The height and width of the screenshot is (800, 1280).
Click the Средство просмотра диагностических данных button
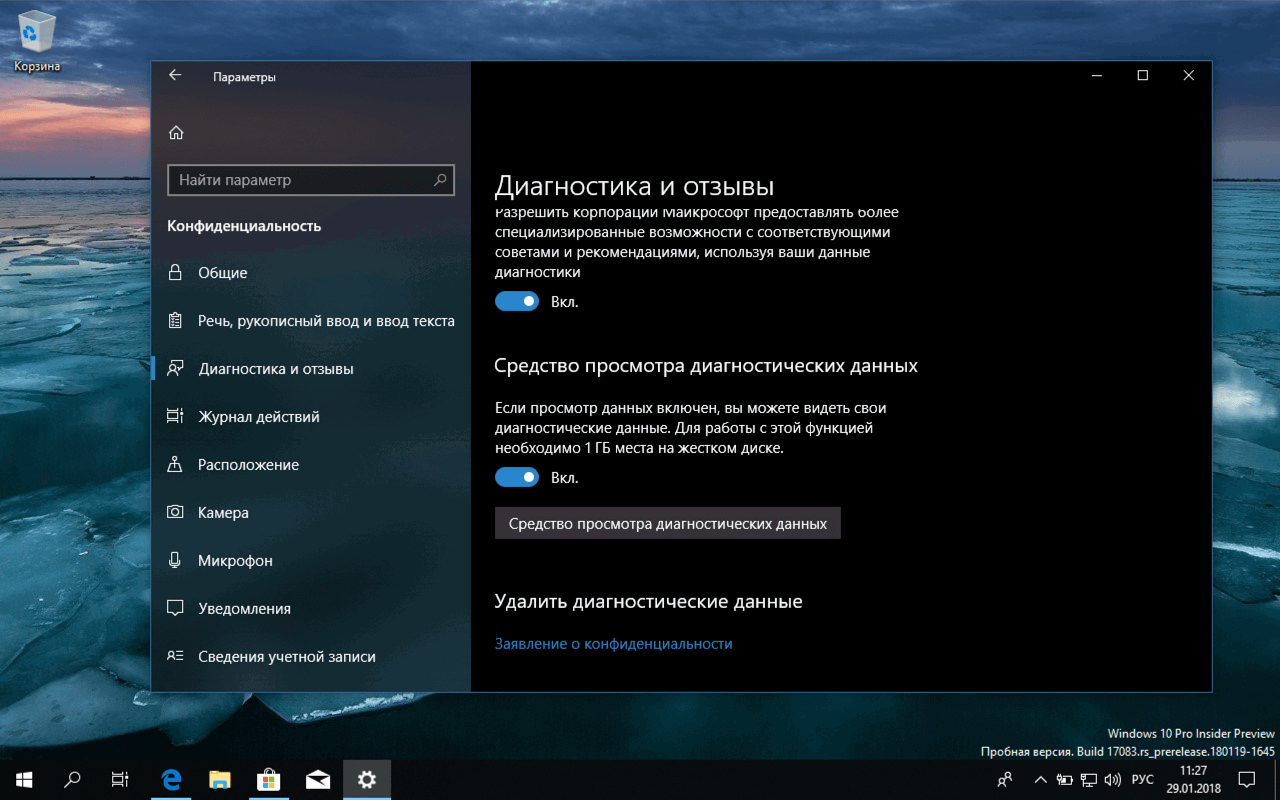668,523
